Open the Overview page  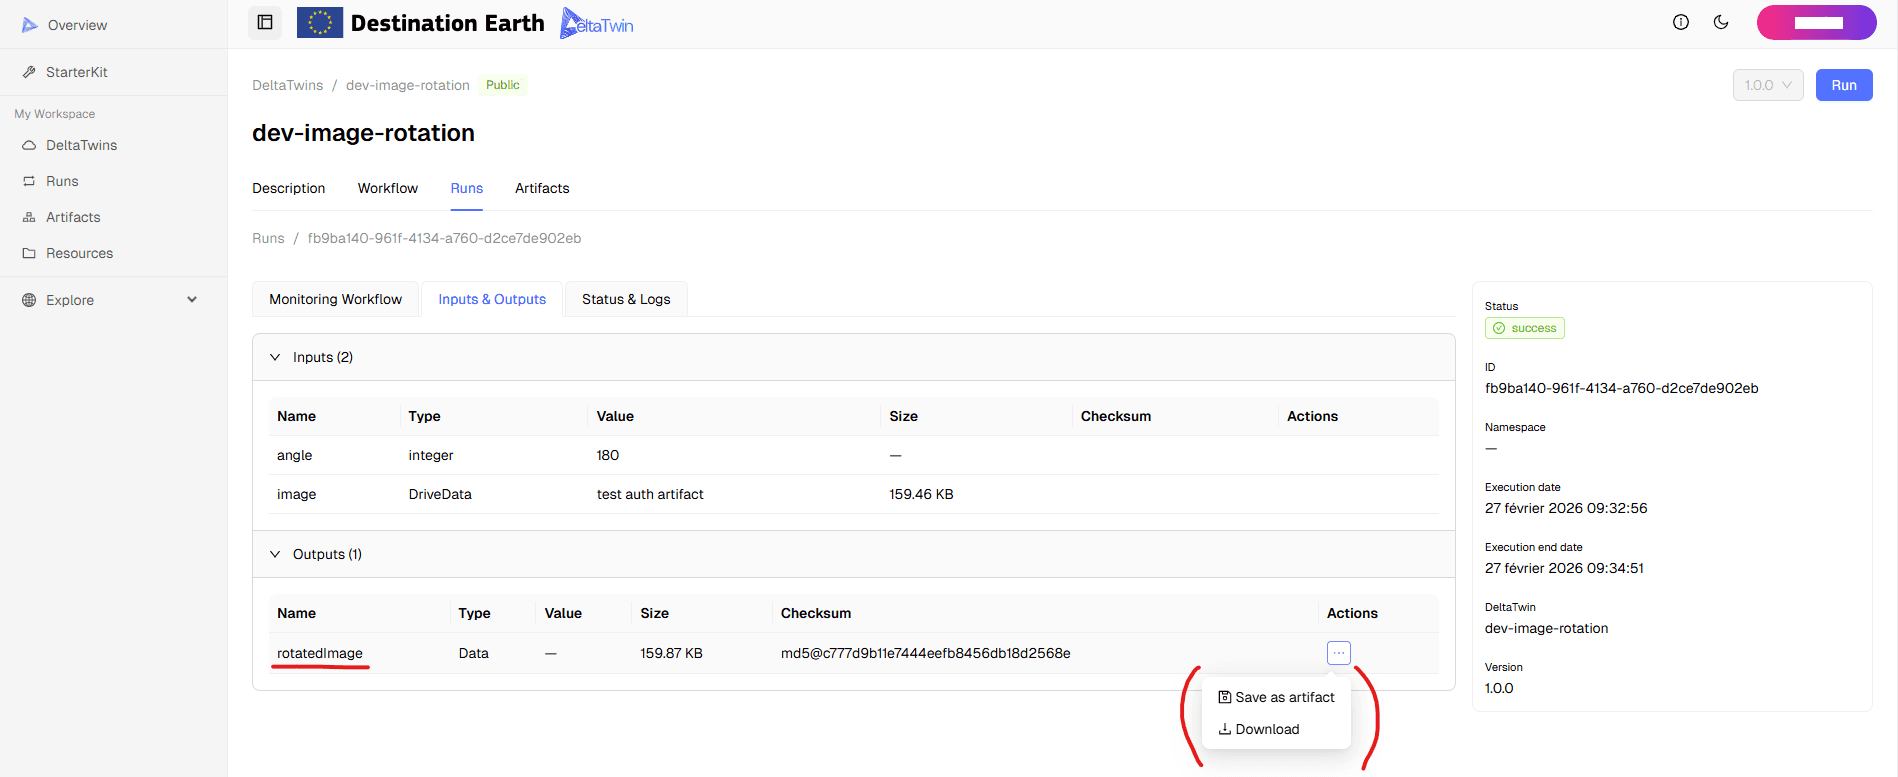pos(76,25)
